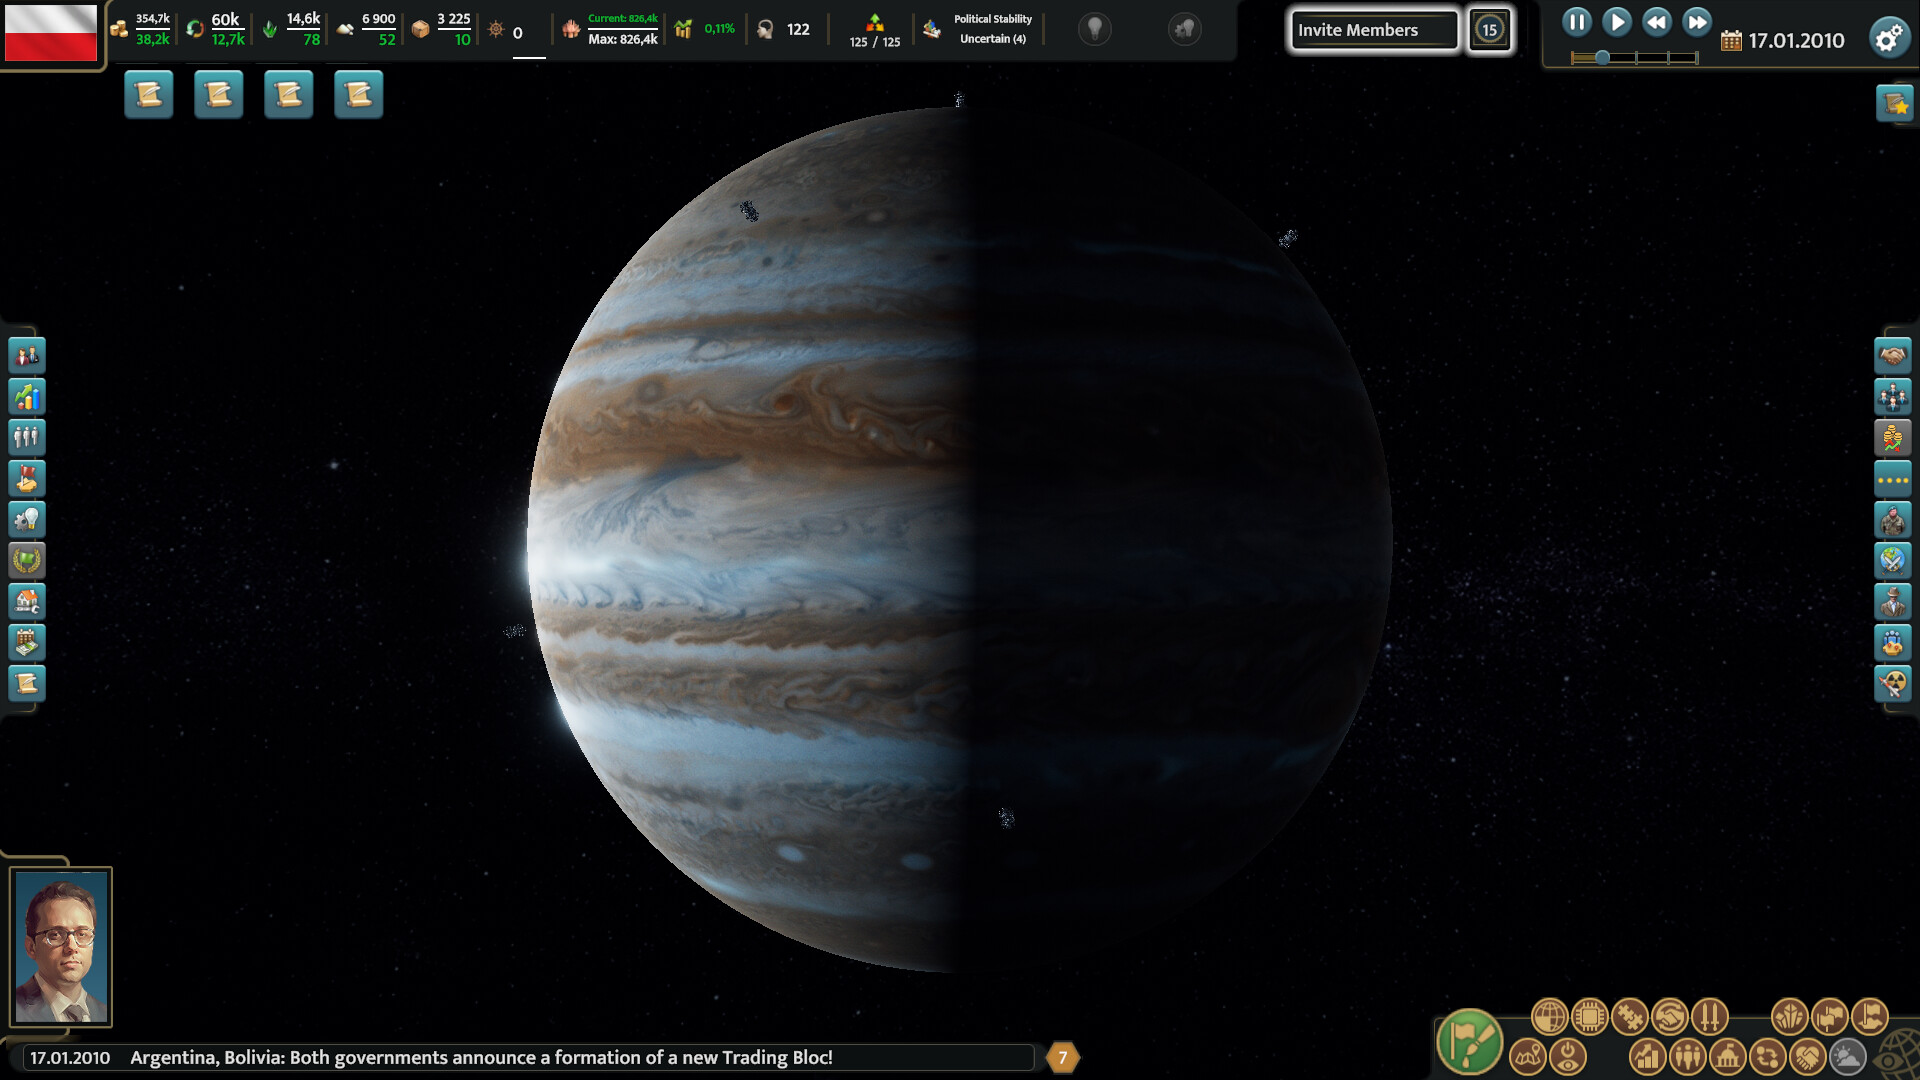Pause the game simulation
Viewport: 1920px width, 1080px height.
(x=1577, y=21)
